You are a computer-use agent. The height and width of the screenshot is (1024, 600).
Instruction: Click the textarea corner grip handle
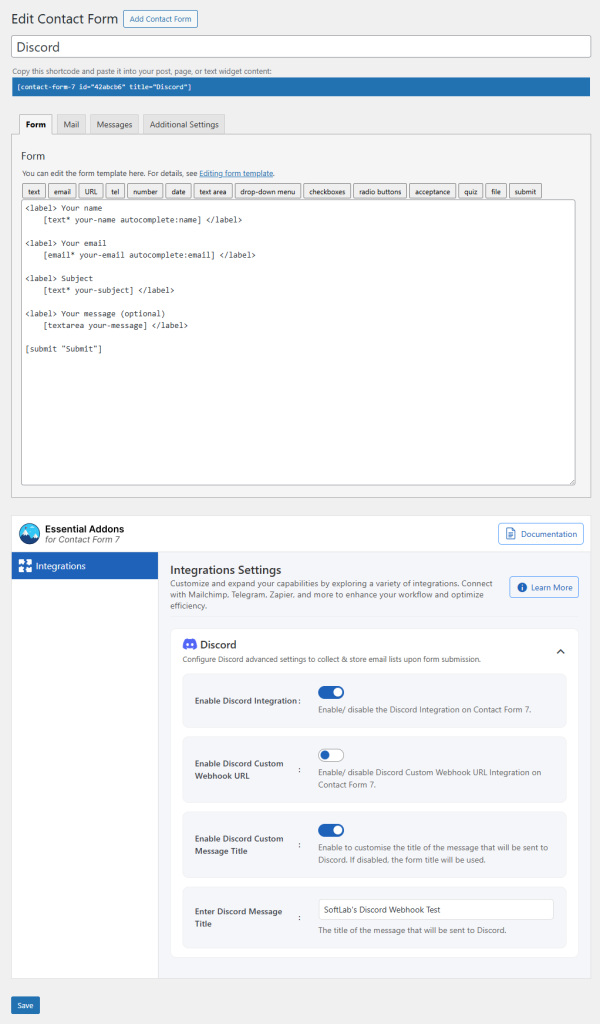(571, 481)
